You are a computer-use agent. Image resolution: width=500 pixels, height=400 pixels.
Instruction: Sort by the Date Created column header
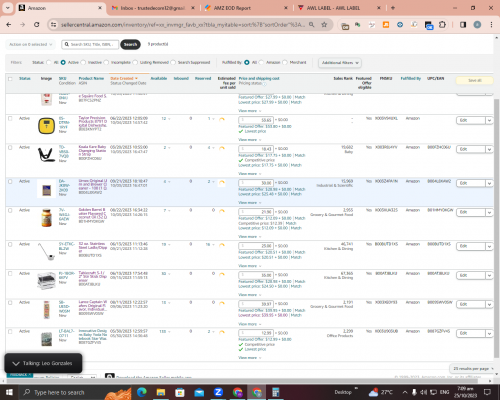(x=124, y=78)
